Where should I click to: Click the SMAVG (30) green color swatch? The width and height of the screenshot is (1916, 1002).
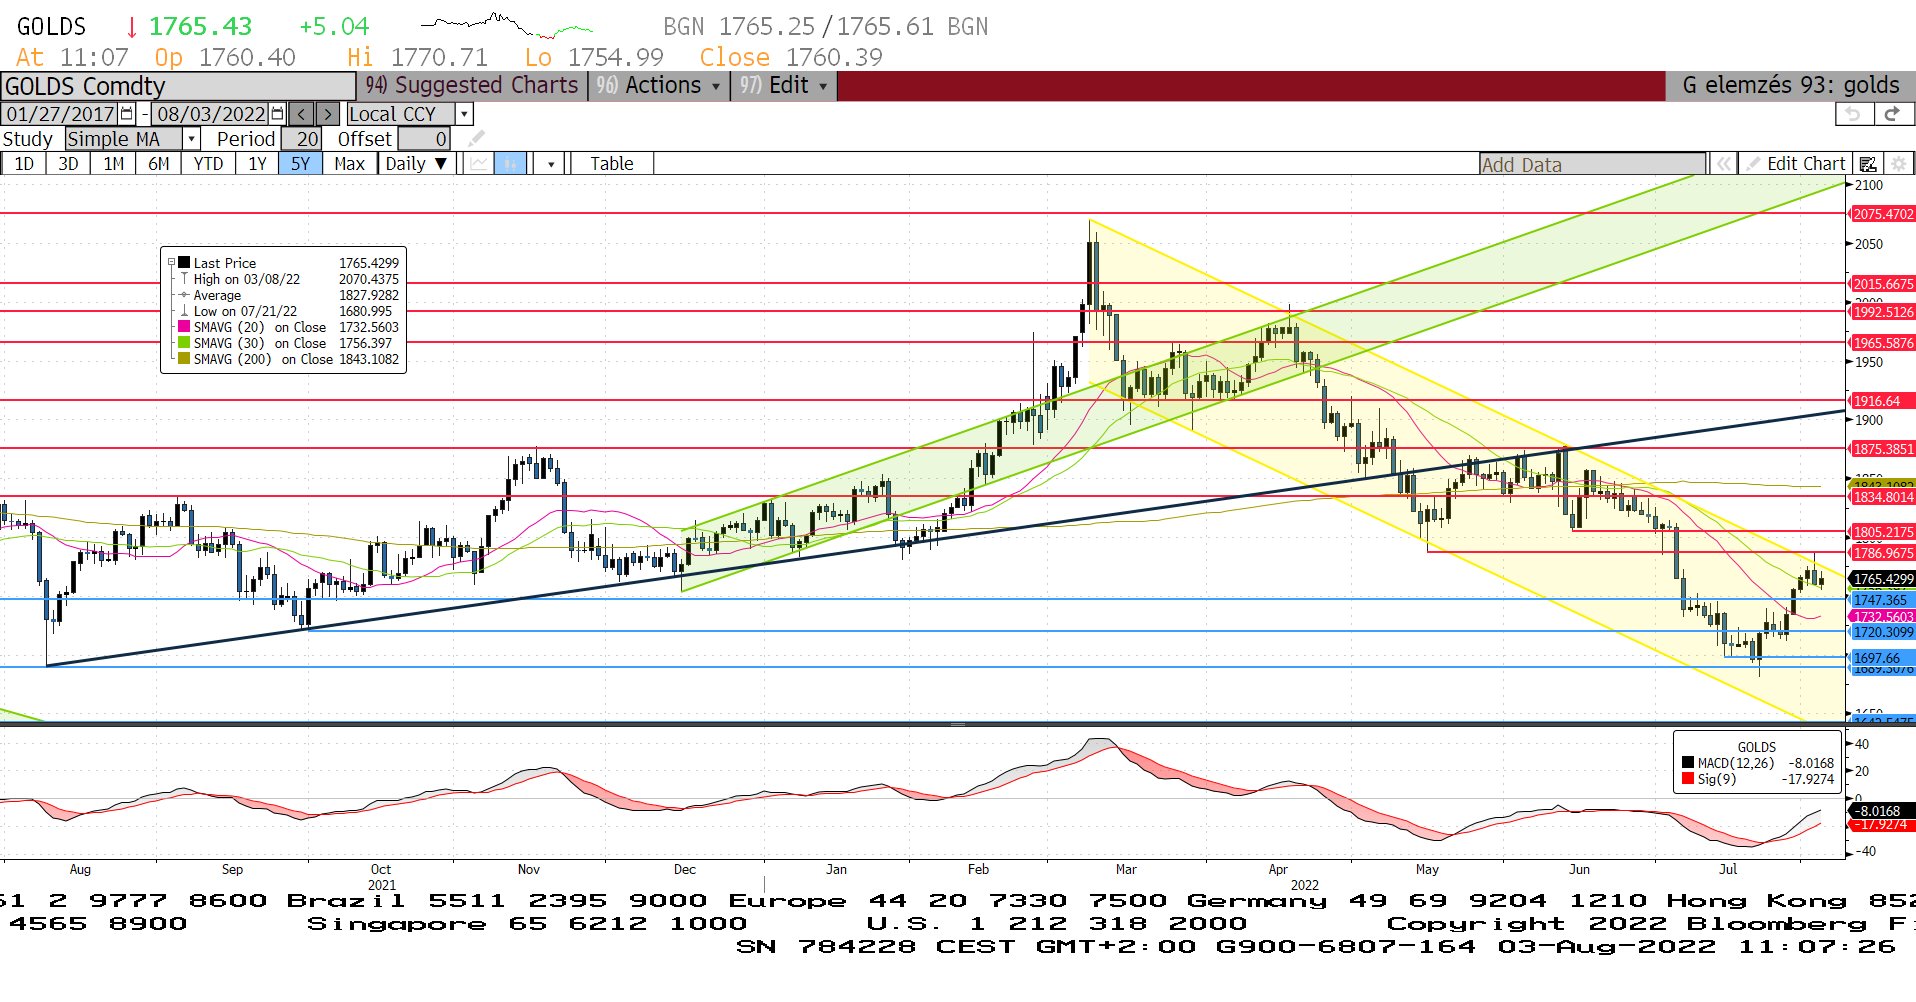184,343
